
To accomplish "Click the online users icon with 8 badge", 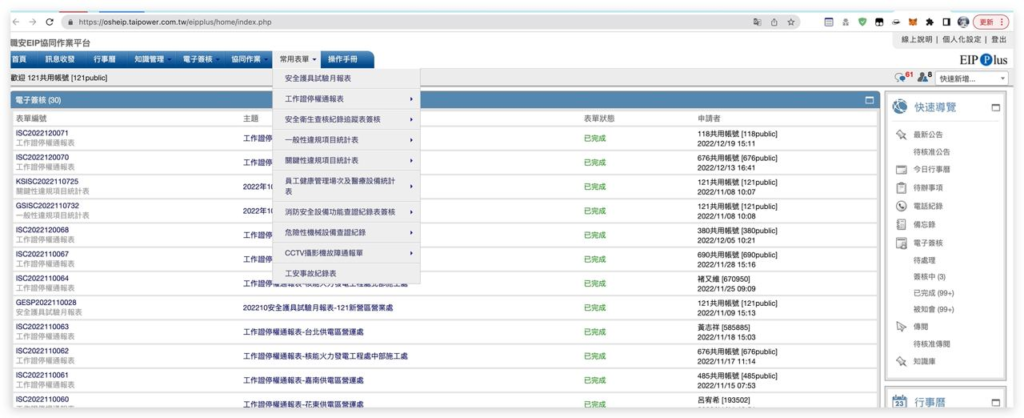I will tap(923, 78).
